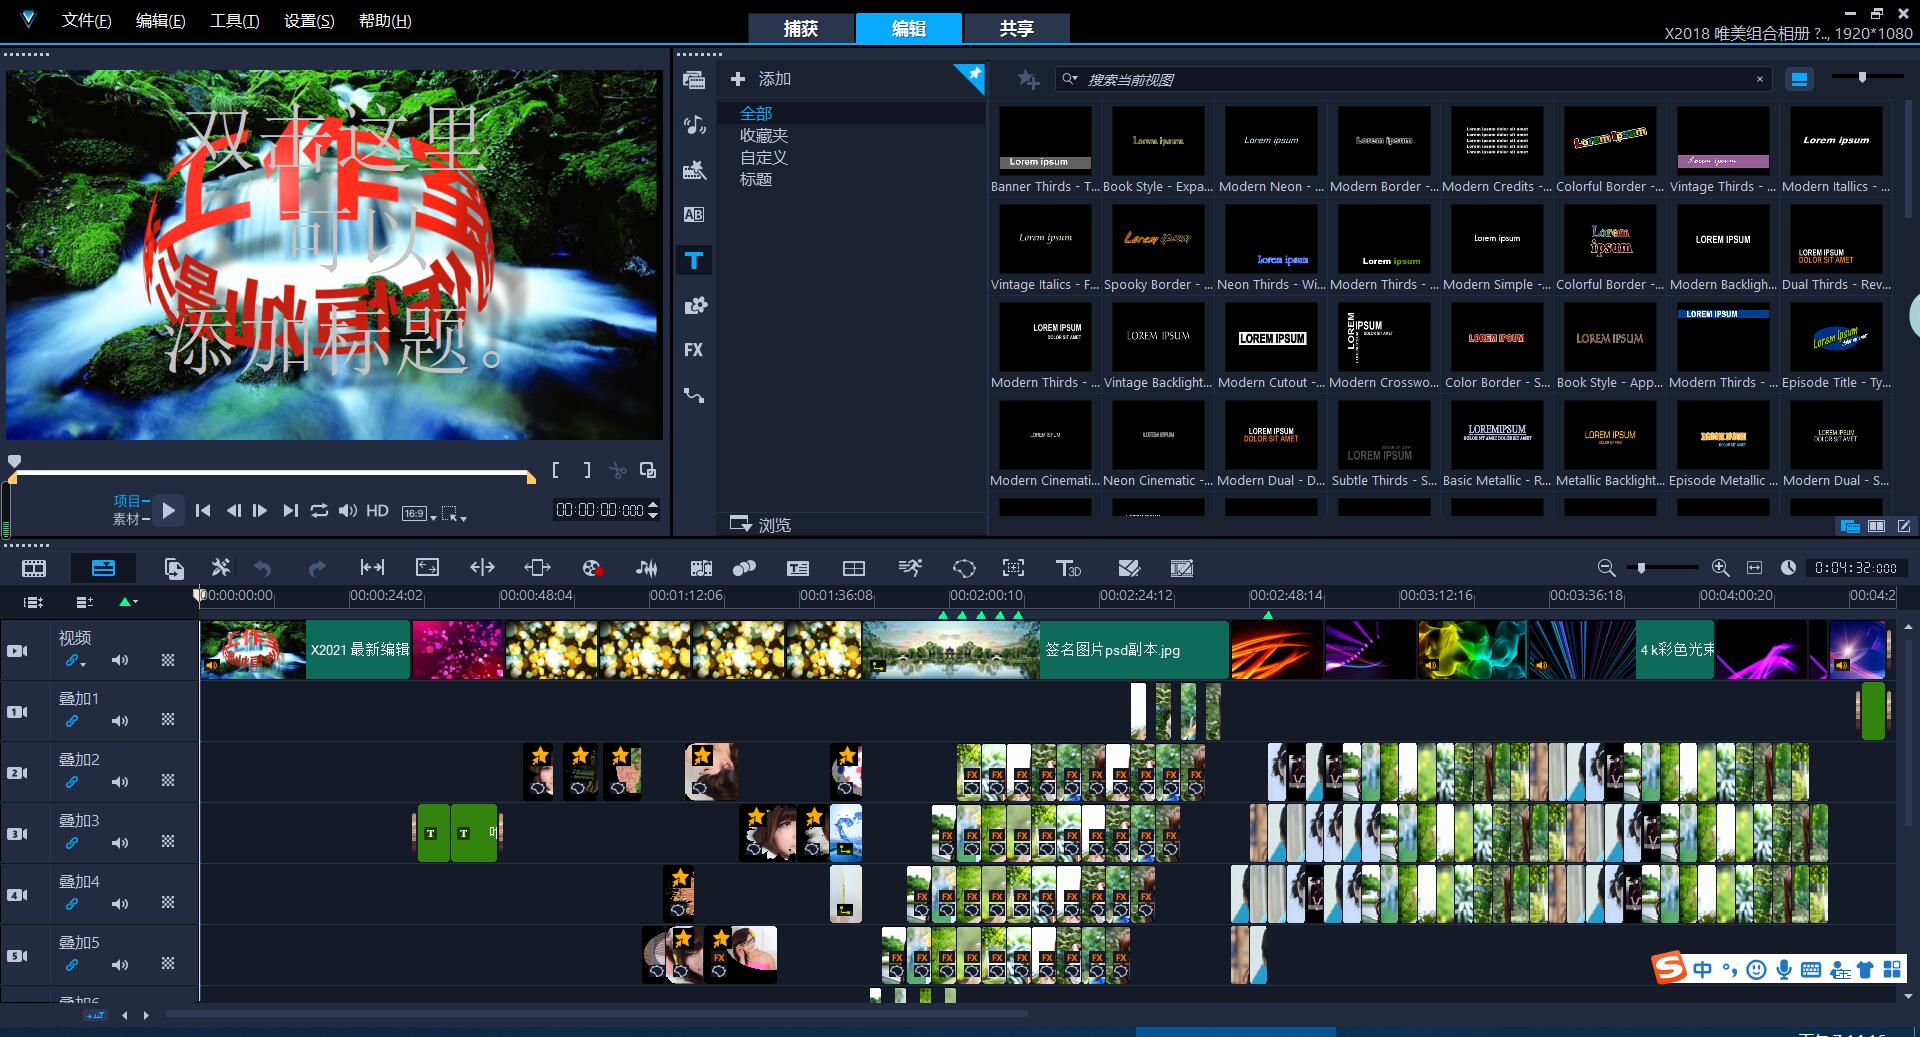Screen dimensions: 1920x1037
Task: Open Record/Capture option
Action: click(592, 568)
